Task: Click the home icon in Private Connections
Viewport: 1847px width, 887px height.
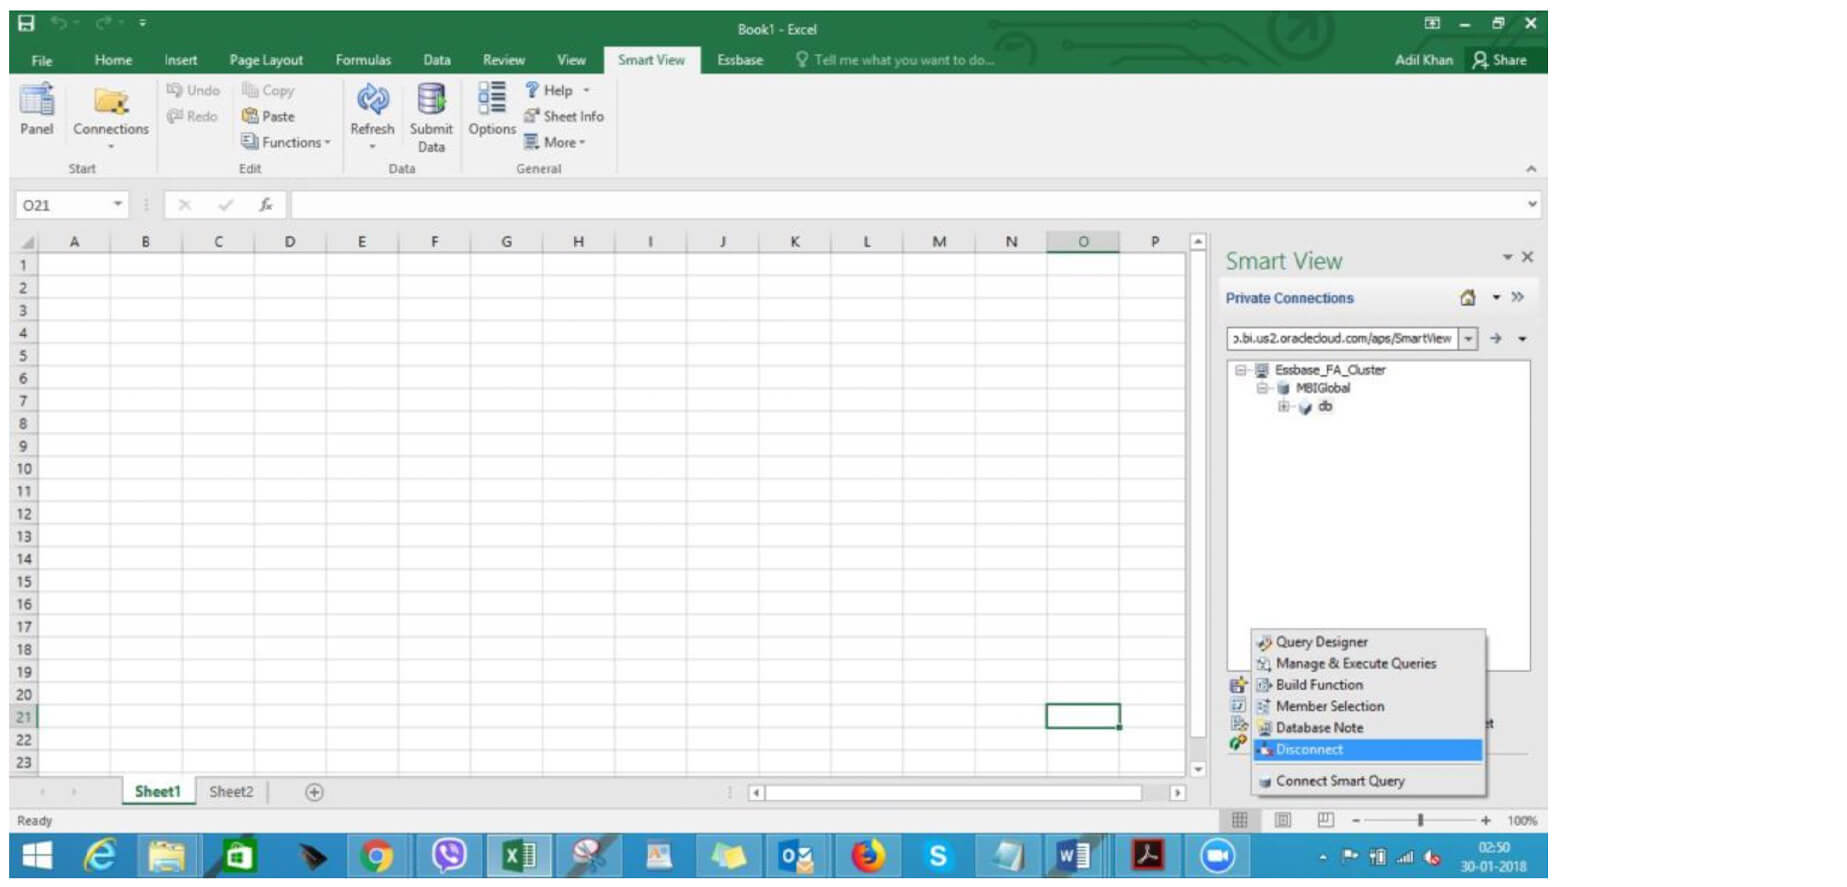Action: [x=1468, y=298]
